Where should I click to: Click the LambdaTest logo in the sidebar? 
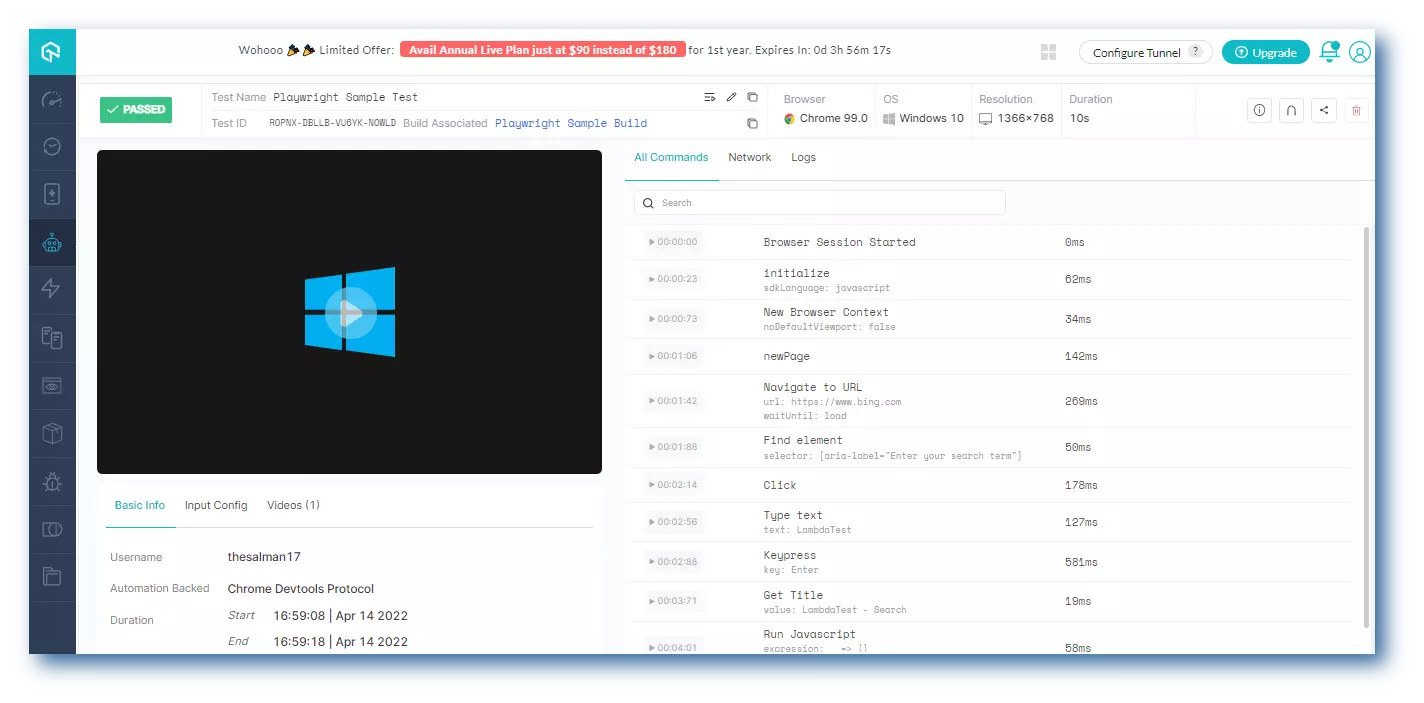(x=52, y=52)
